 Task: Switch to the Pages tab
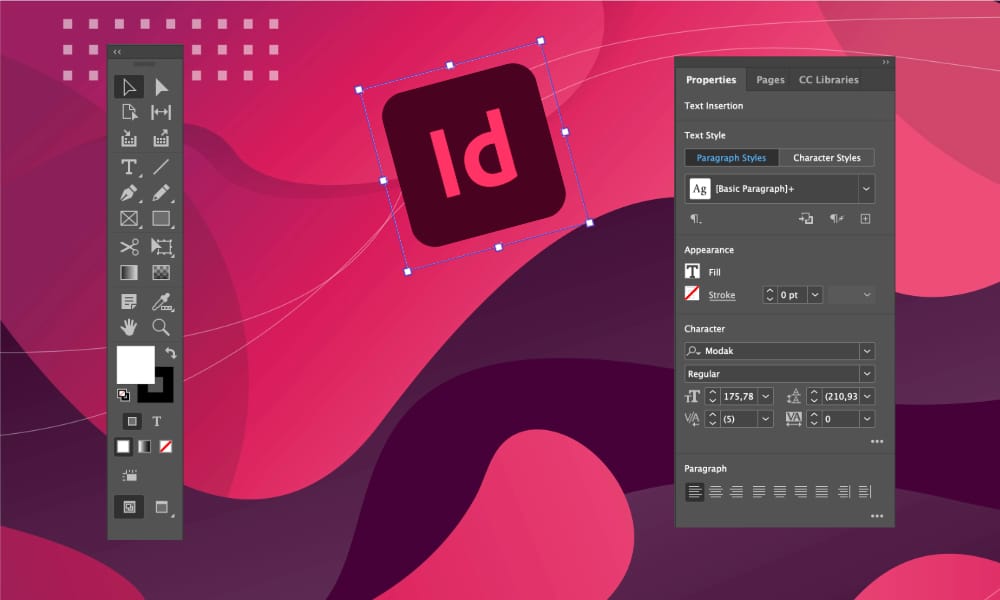(x=770, y=80)
